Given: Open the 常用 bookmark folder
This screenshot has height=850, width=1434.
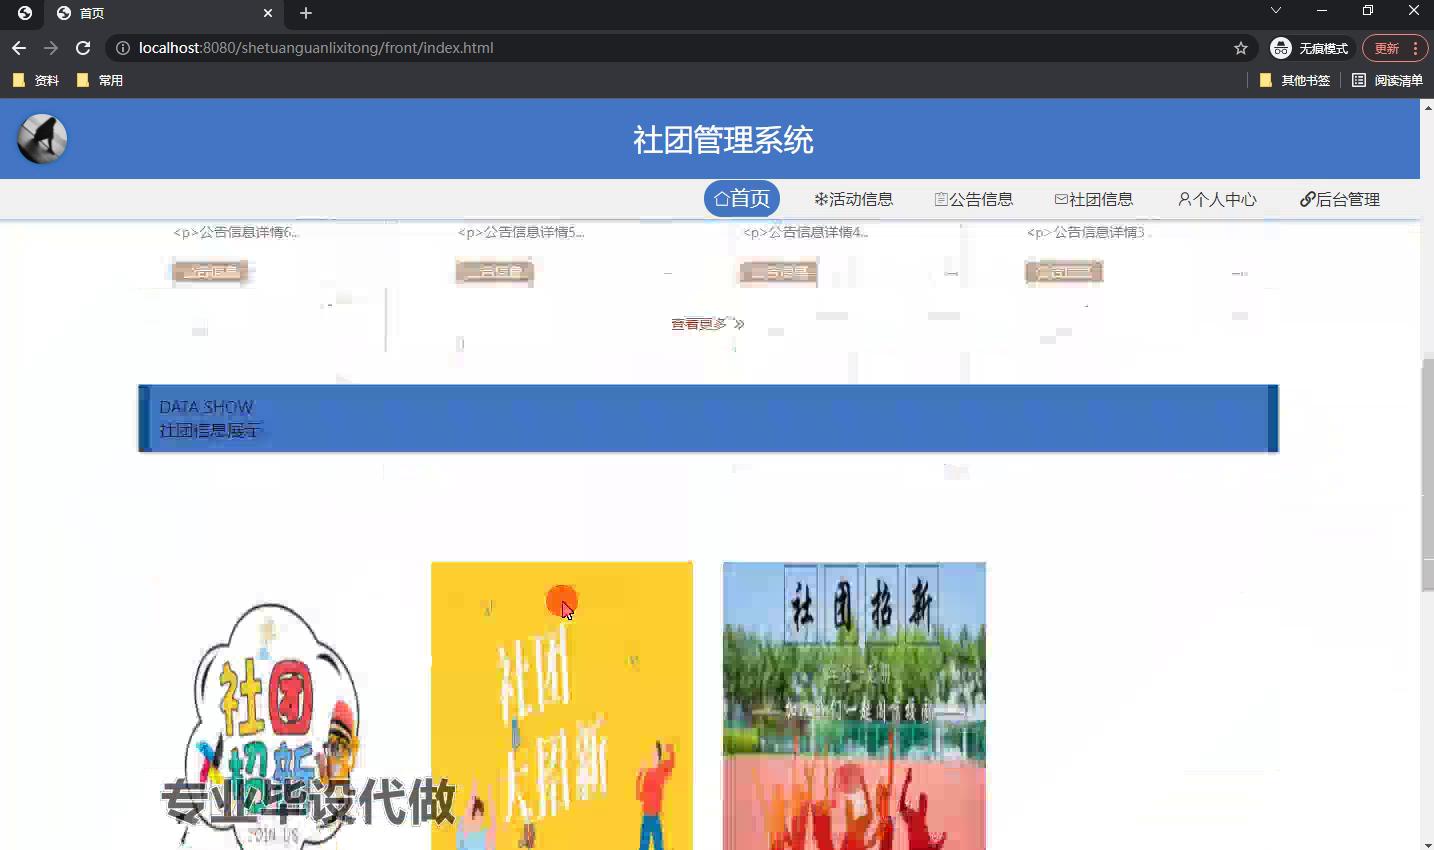Looking at the screenshot, I should (100, 80).
